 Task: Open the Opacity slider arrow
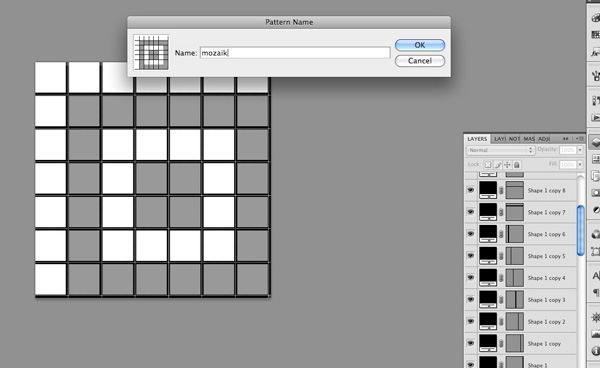(x=580, y=150)
